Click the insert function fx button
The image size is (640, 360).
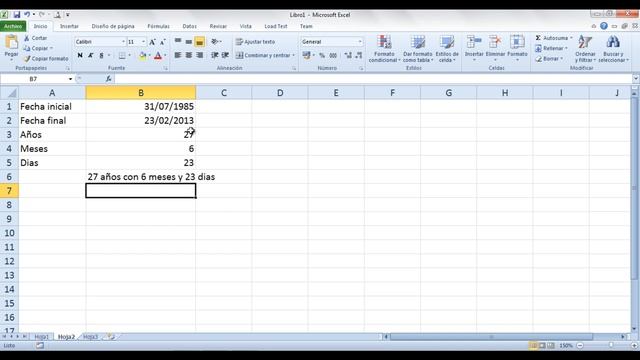pos(109,79)
